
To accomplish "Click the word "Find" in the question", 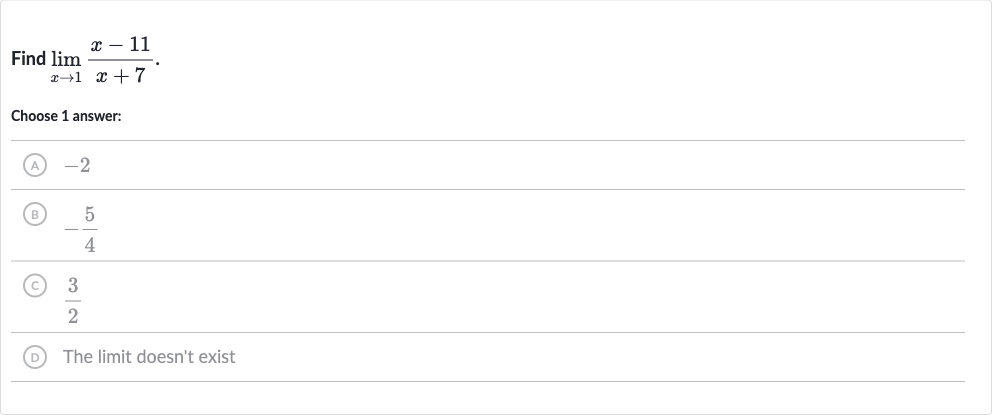I will (x=28, y=59).
